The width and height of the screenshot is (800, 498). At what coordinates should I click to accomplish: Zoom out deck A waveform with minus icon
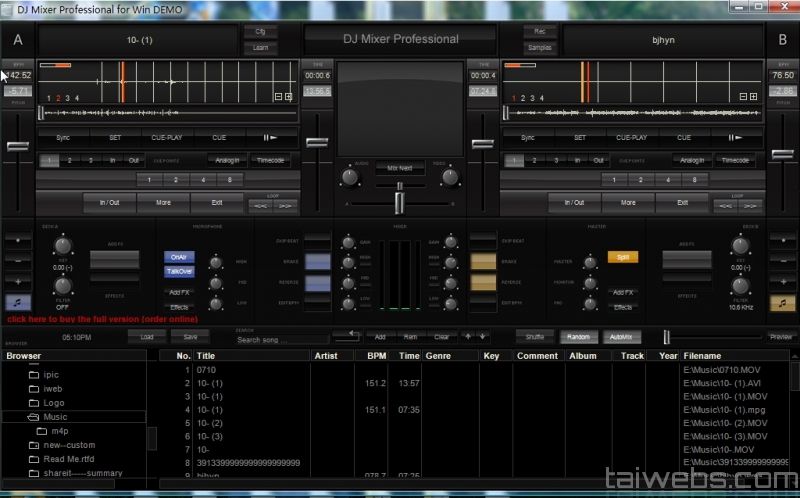(278, 97)
